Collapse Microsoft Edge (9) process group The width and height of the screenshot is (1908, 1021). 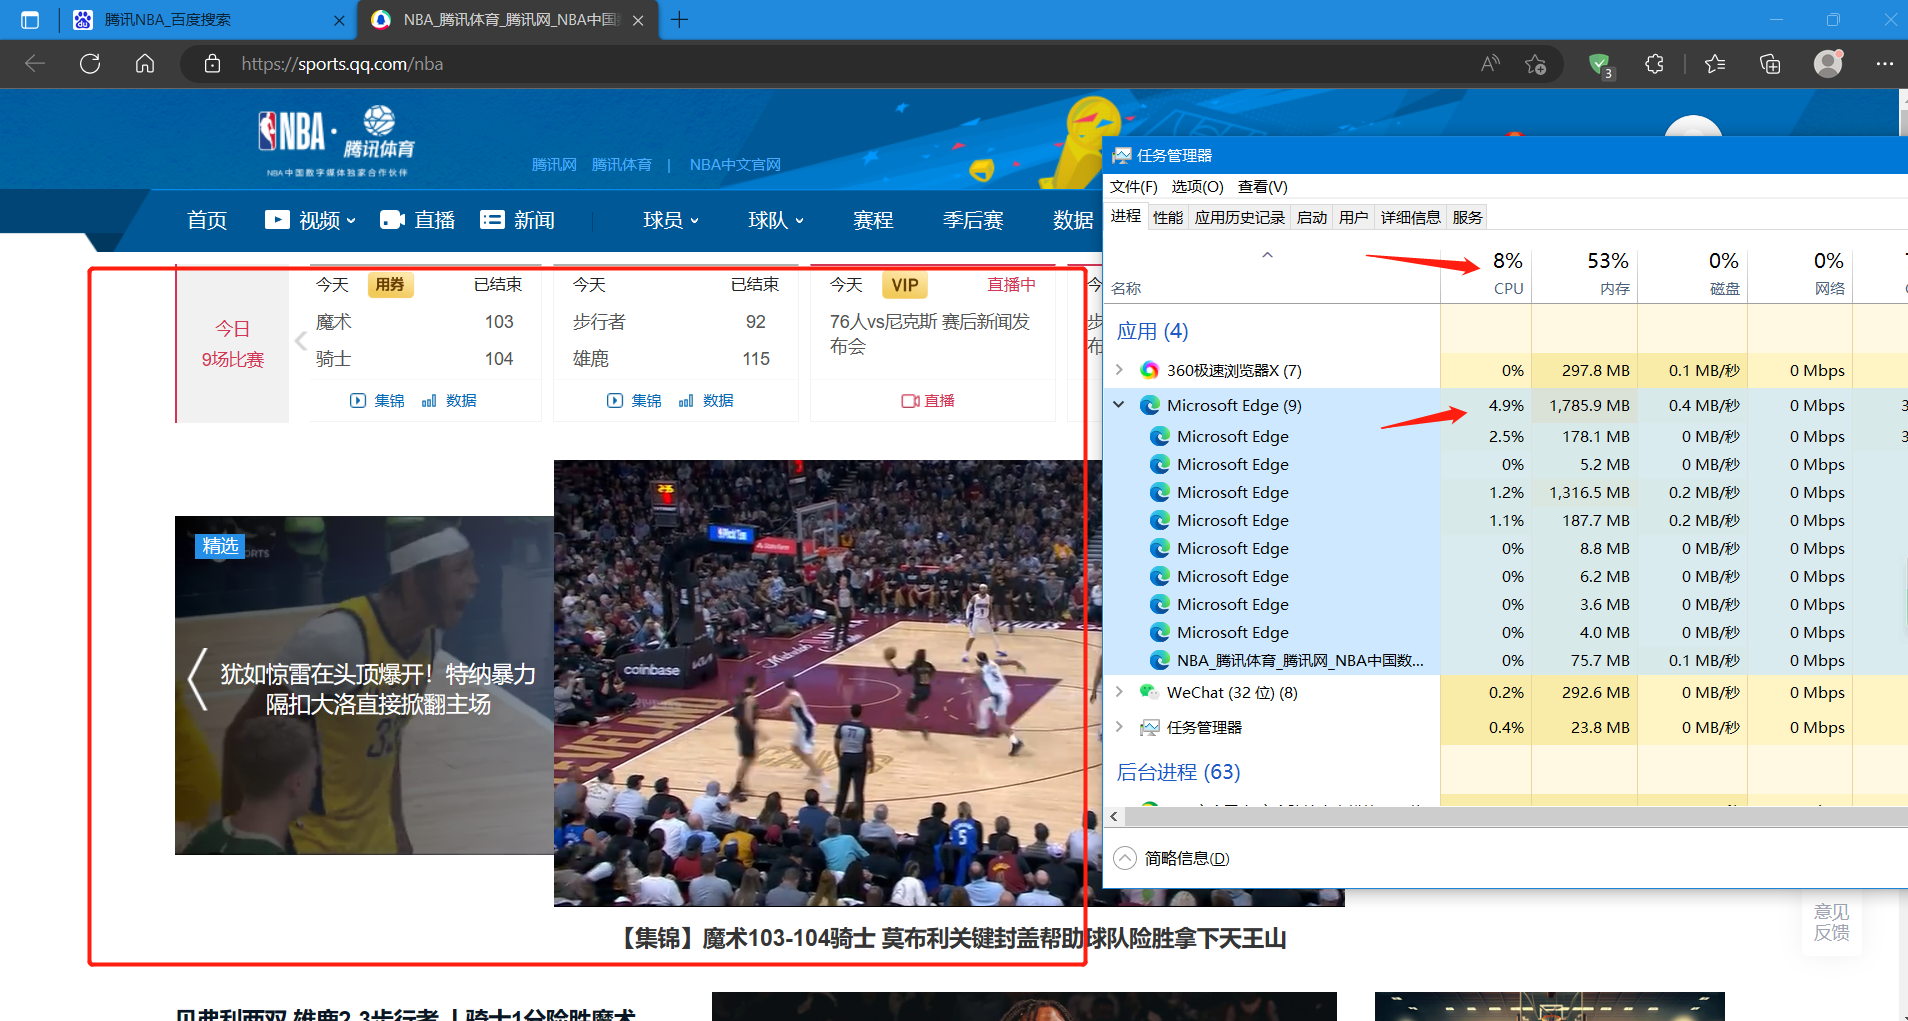[1119, 405]
